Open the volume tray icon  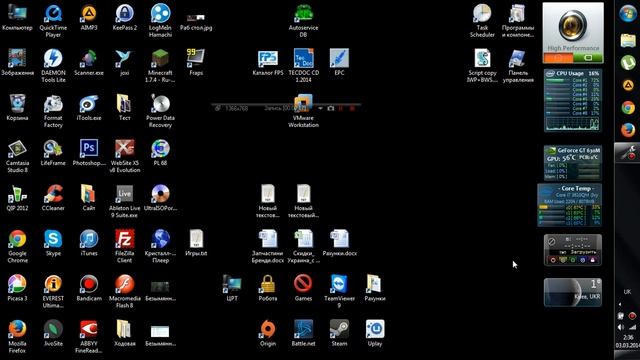click(x=621, y=327)
